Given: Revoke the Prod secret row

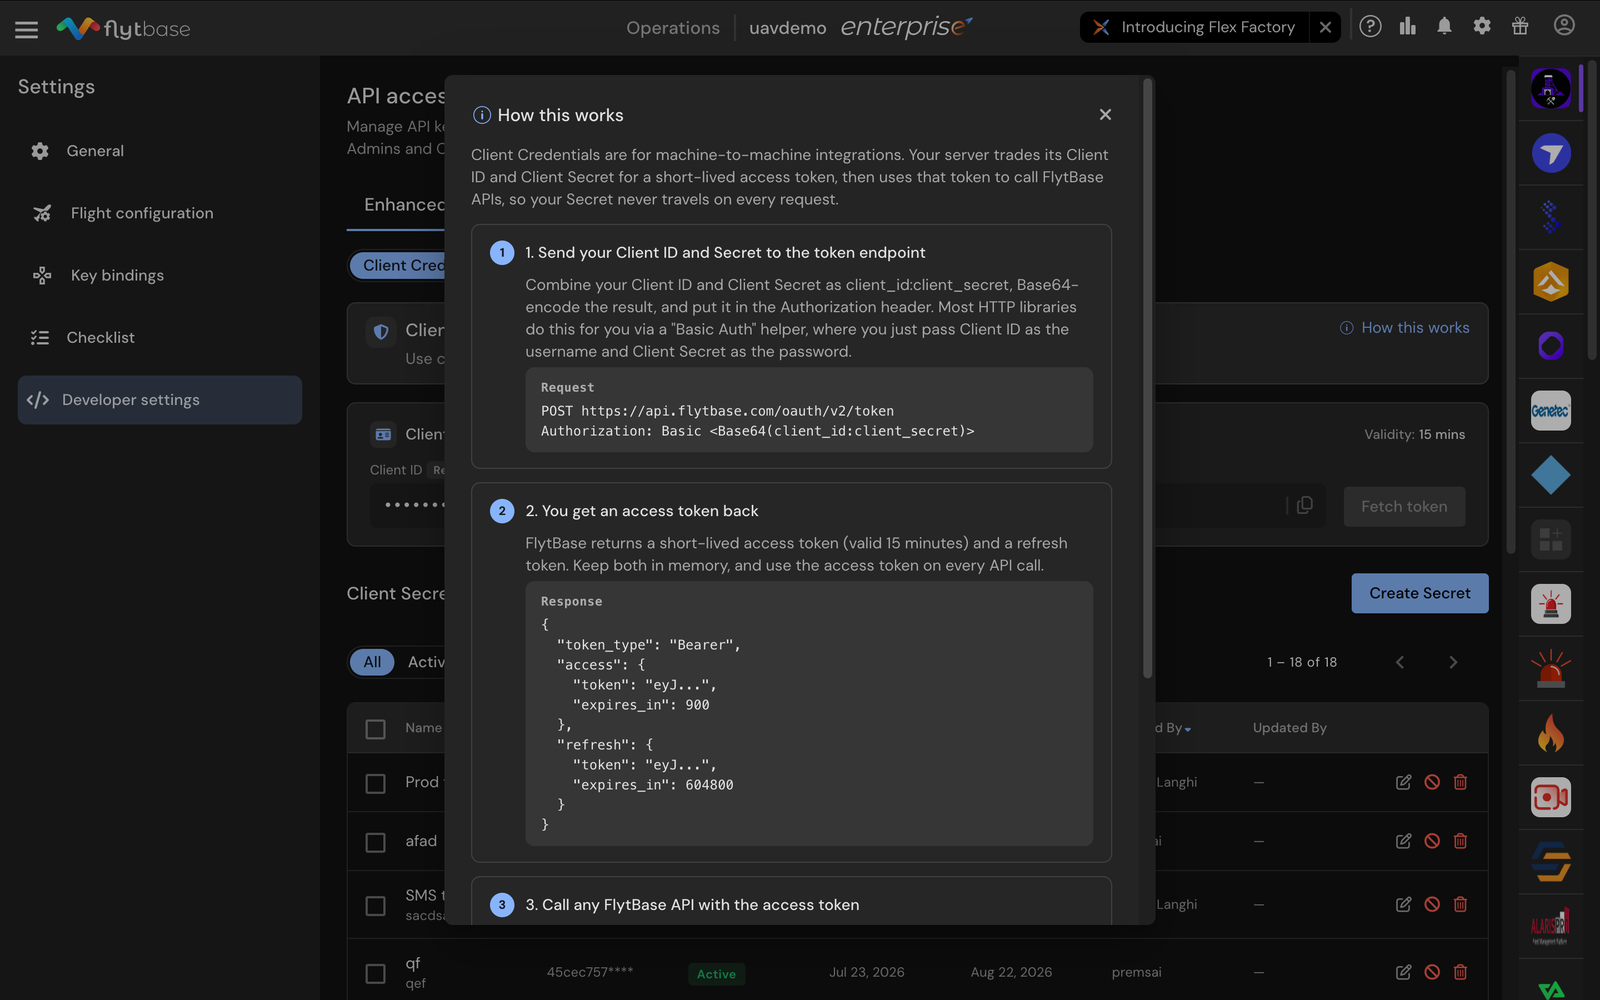Looking at the screenshot, I should click(x=1432, y=782).
